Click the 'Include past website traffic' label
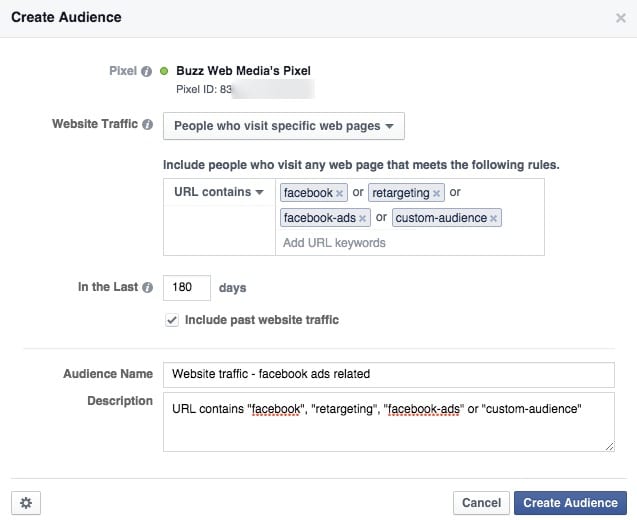Screen dimensions: 637x520 [262, 320]
